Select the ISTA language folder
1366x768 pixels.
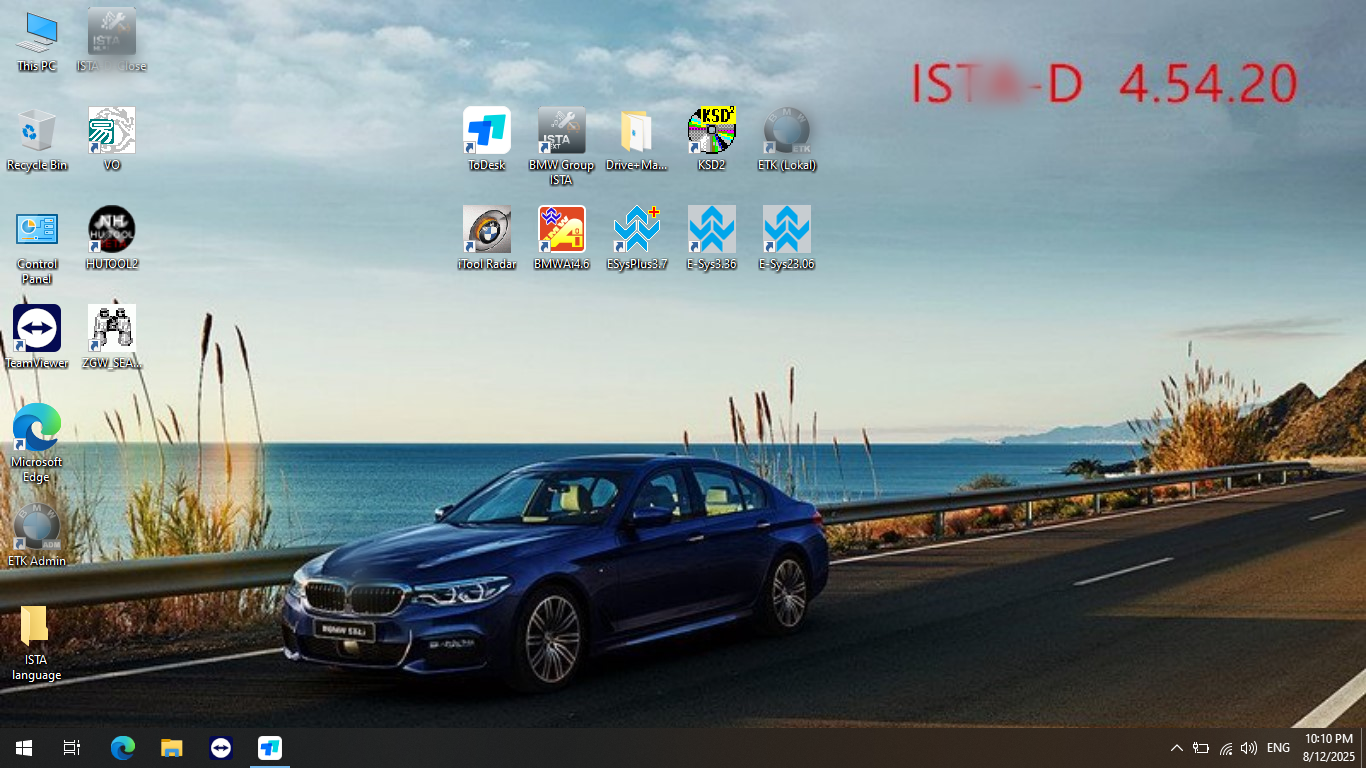[37, 626]
